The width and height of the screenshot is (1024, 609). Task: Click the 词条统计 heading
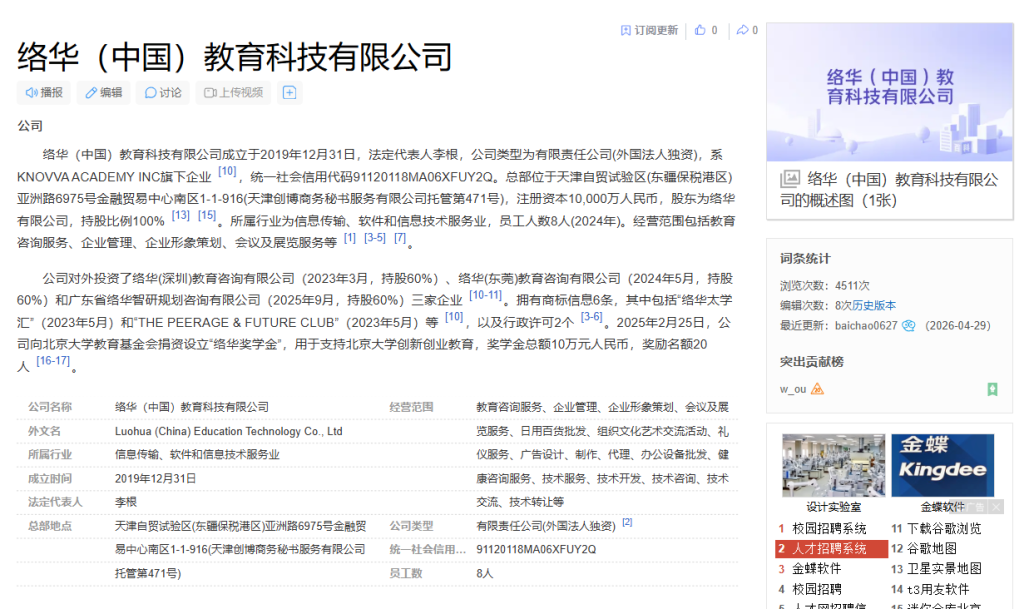tap(805, 258)
